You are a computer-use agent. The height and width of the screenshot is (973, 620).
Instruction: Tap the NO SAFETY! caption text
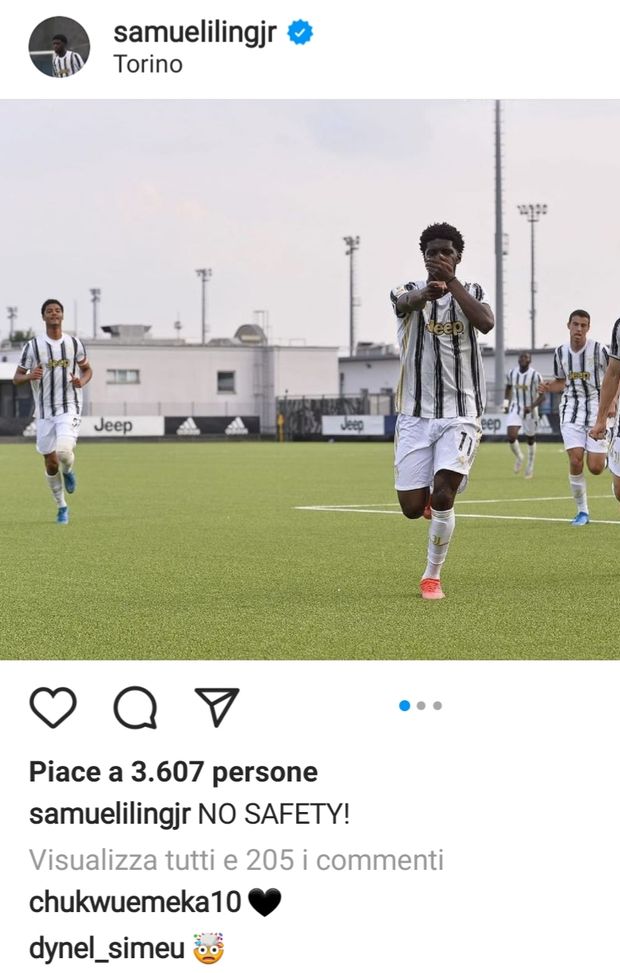click(x=274, y=814)
